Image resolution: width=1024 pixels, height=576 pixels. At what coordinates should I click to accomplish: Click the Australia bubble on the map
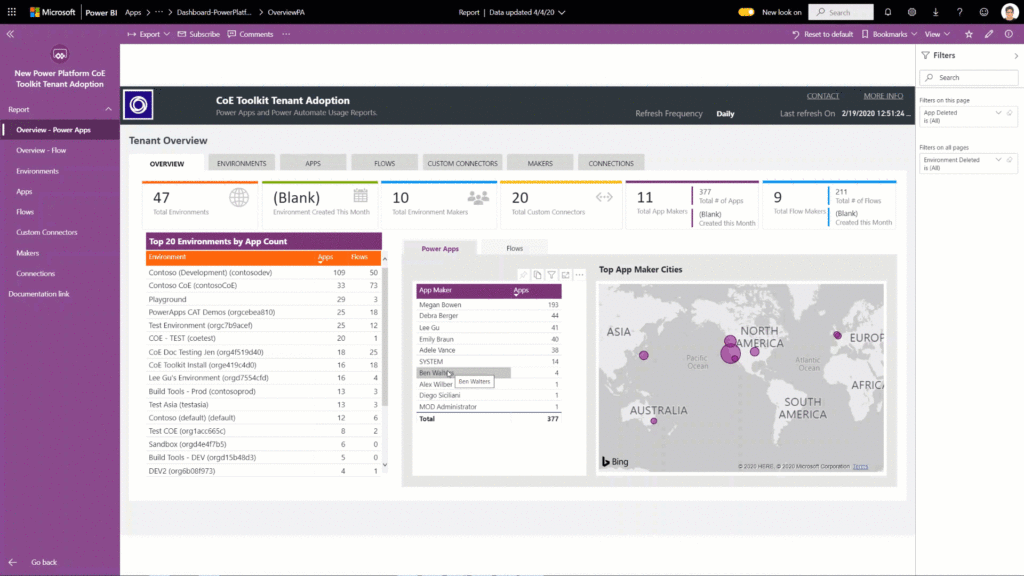(x=654, y=421)
